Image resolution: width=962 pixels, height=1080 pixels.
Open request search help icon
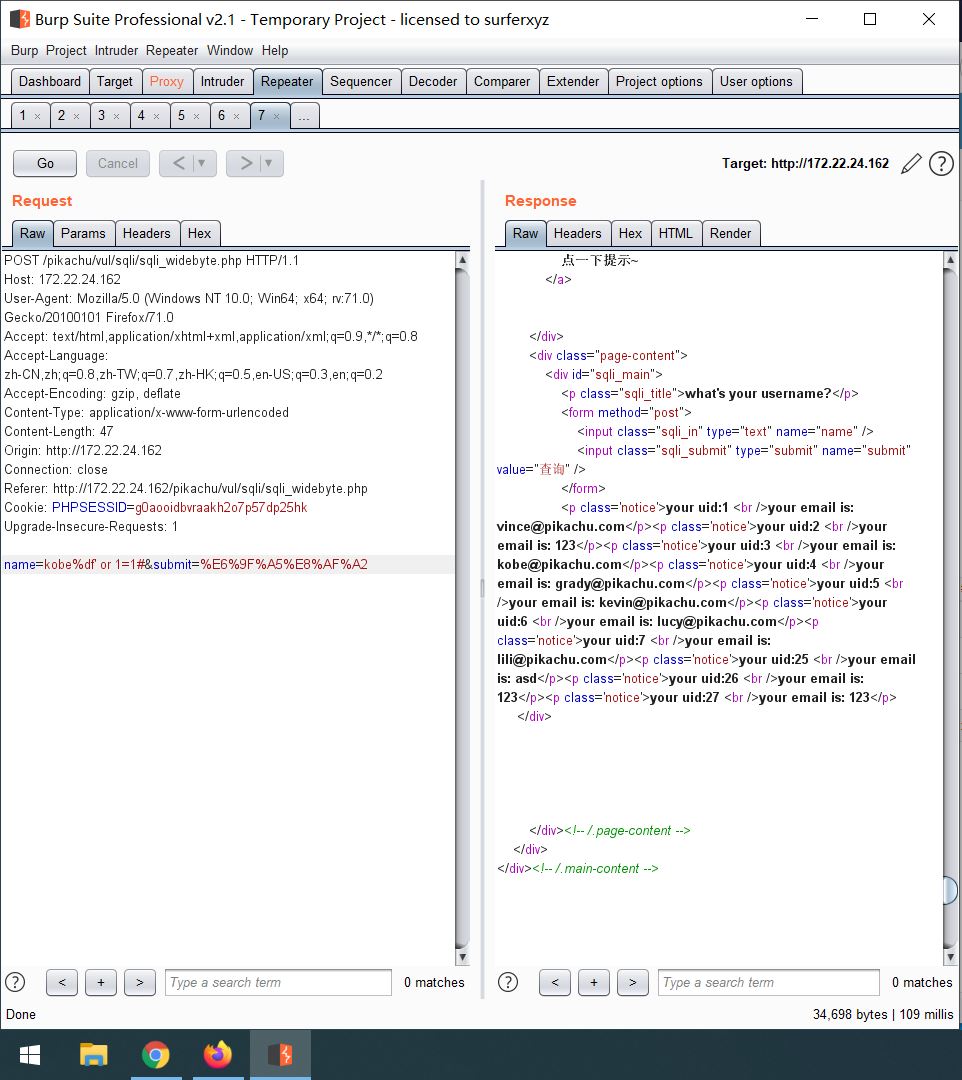pos(15,982)
